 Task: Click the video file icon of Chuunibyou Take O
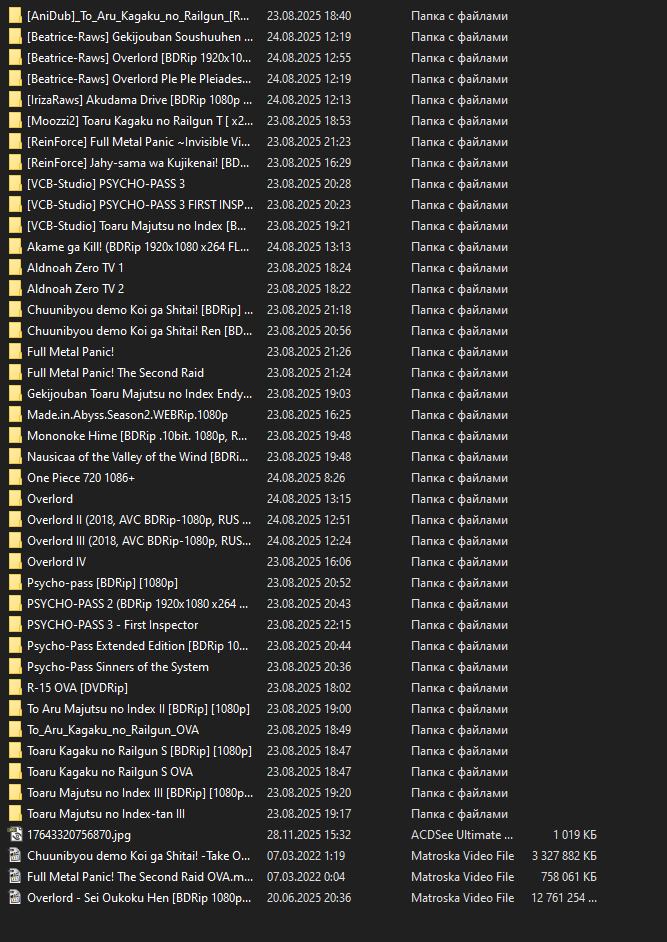coord(15,855)
